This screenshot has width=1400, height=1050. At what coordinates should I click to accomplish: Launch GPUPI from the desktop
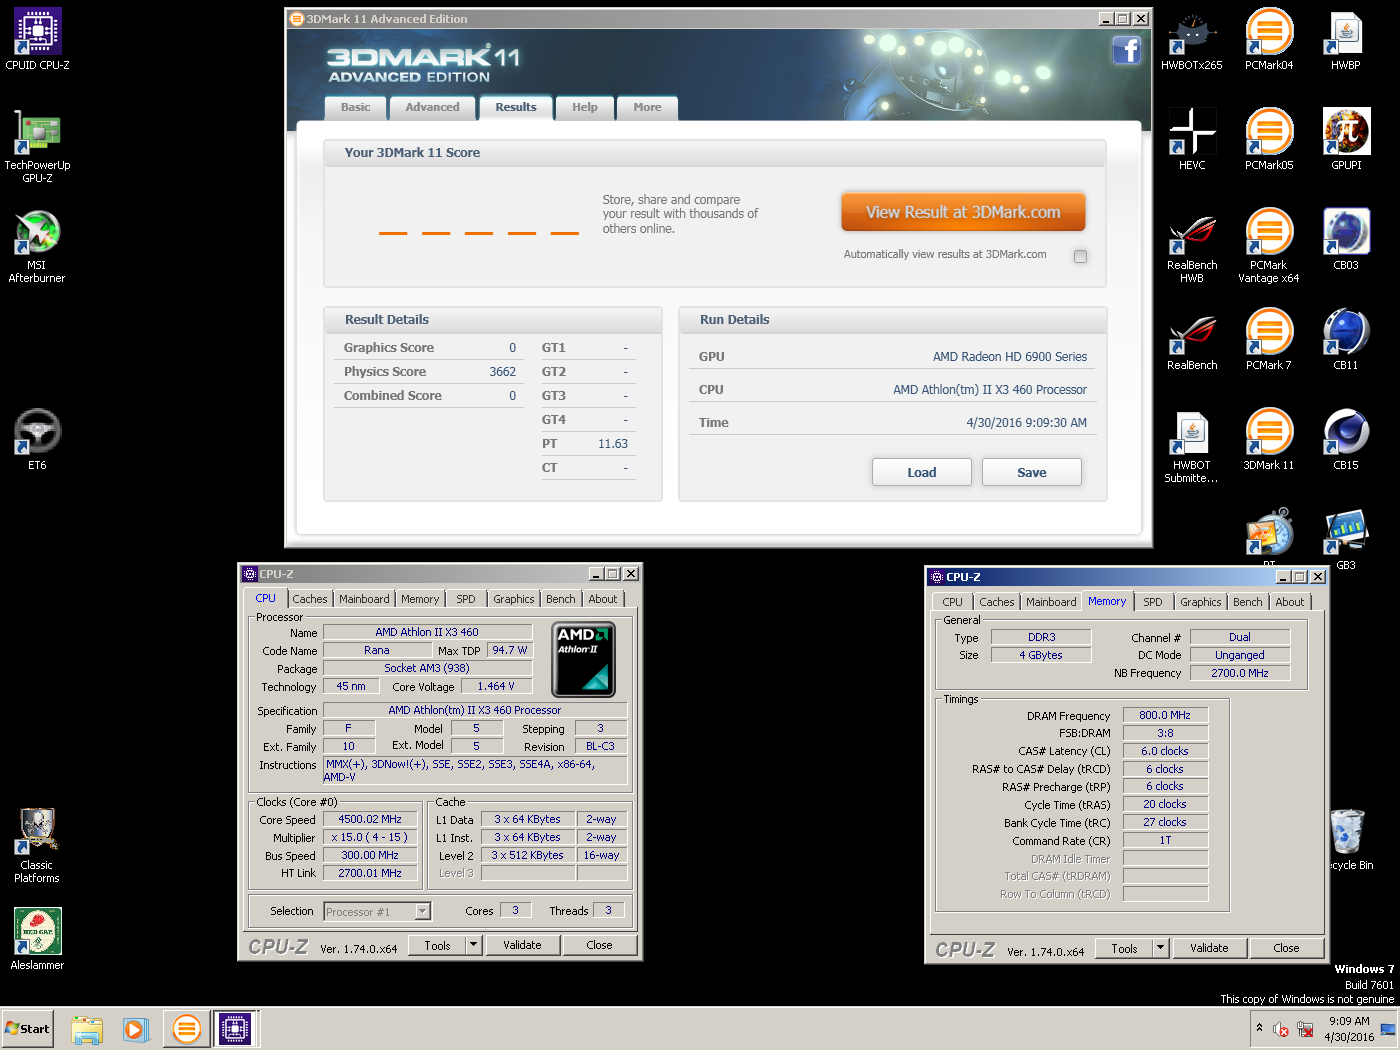1346,139
